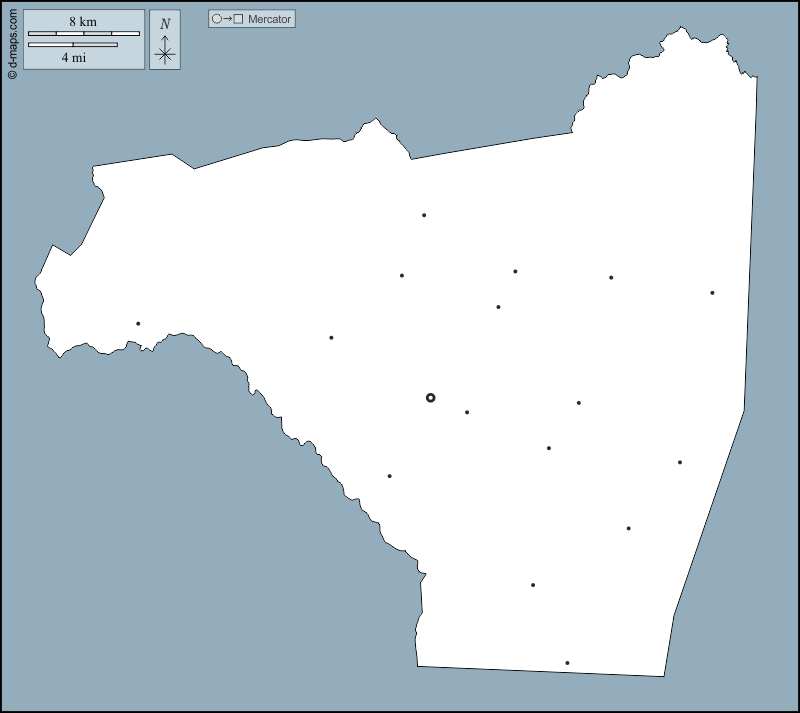Pick the easternmost city dot
The width and height of the screenshot is (800, 713).
tap(712, 293)
